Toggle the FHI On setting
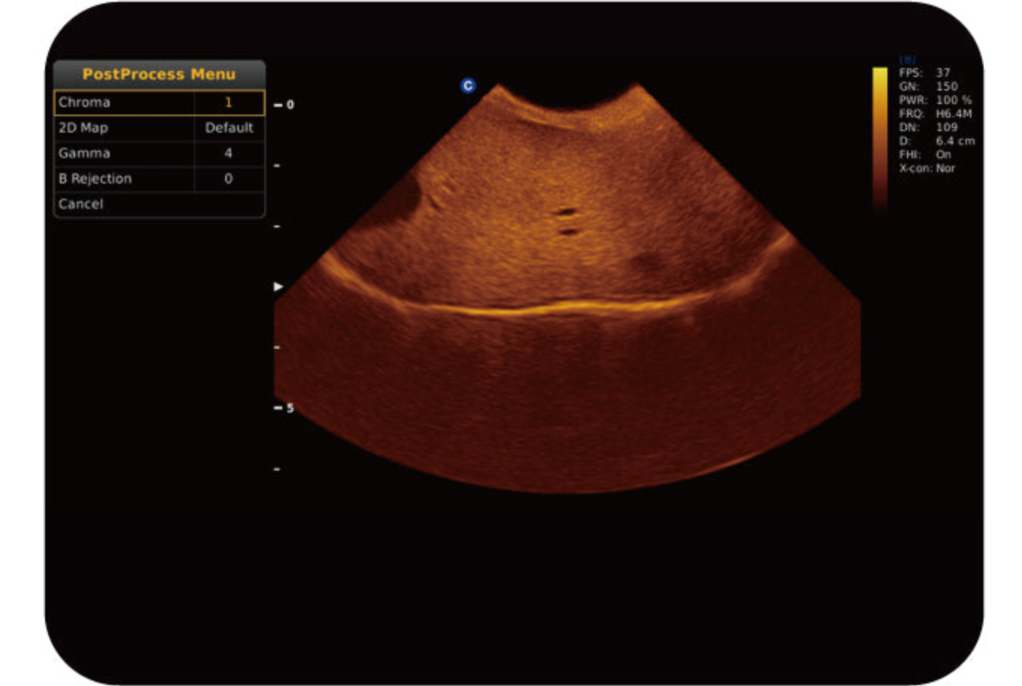This screenshot has height=686, width=1022. coord(924,155)
